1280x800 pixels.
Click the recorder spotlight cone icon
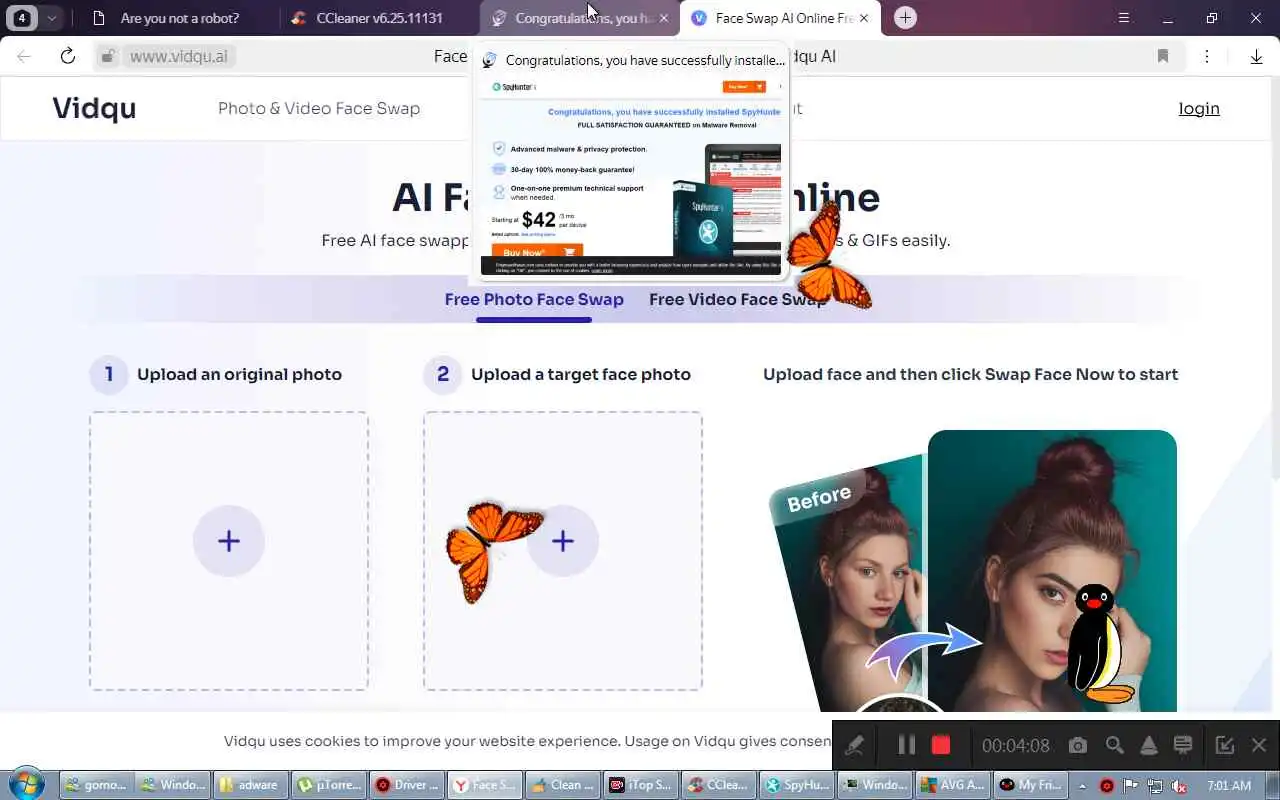(x=1149, y=745)
